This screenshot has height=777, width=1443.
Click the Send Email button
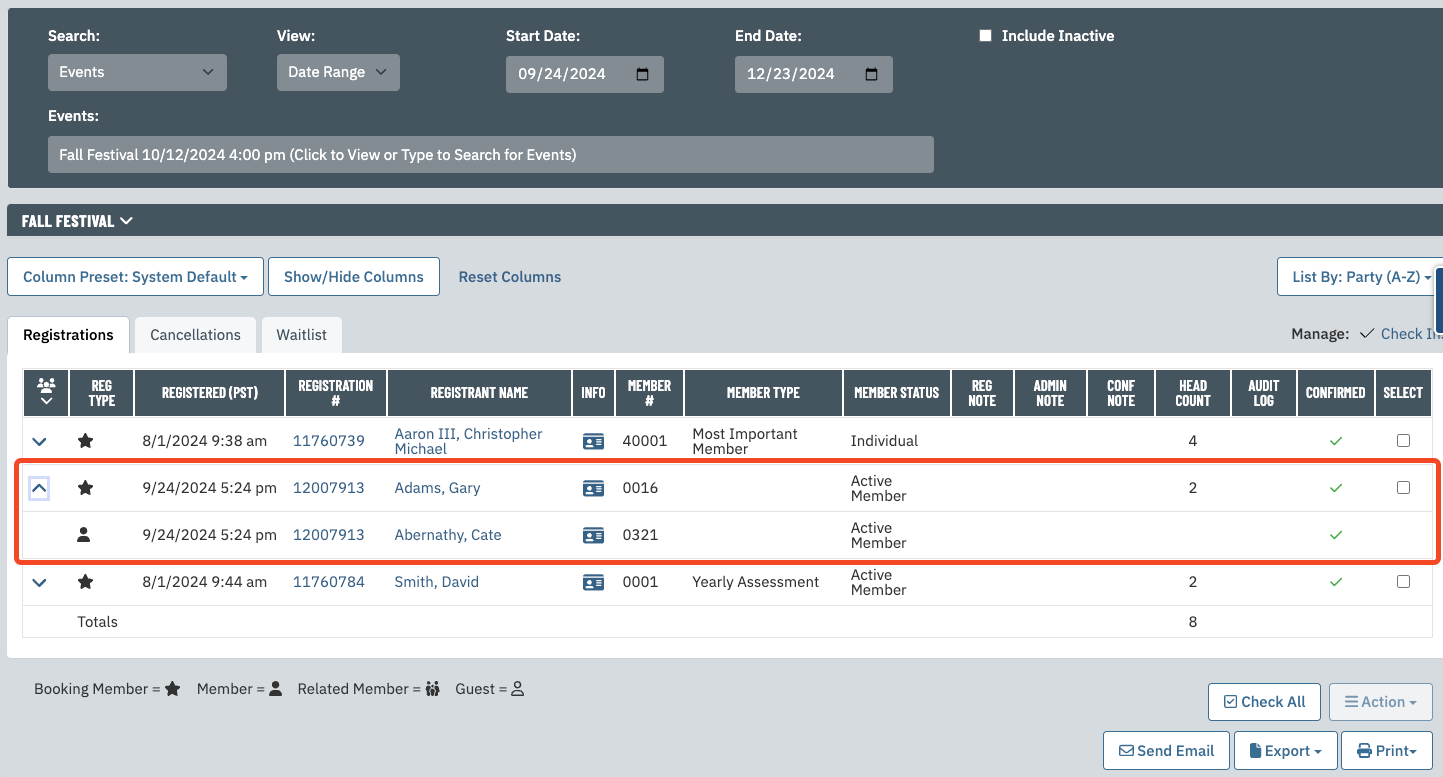pyautogui.click(x=1166, y=750)
